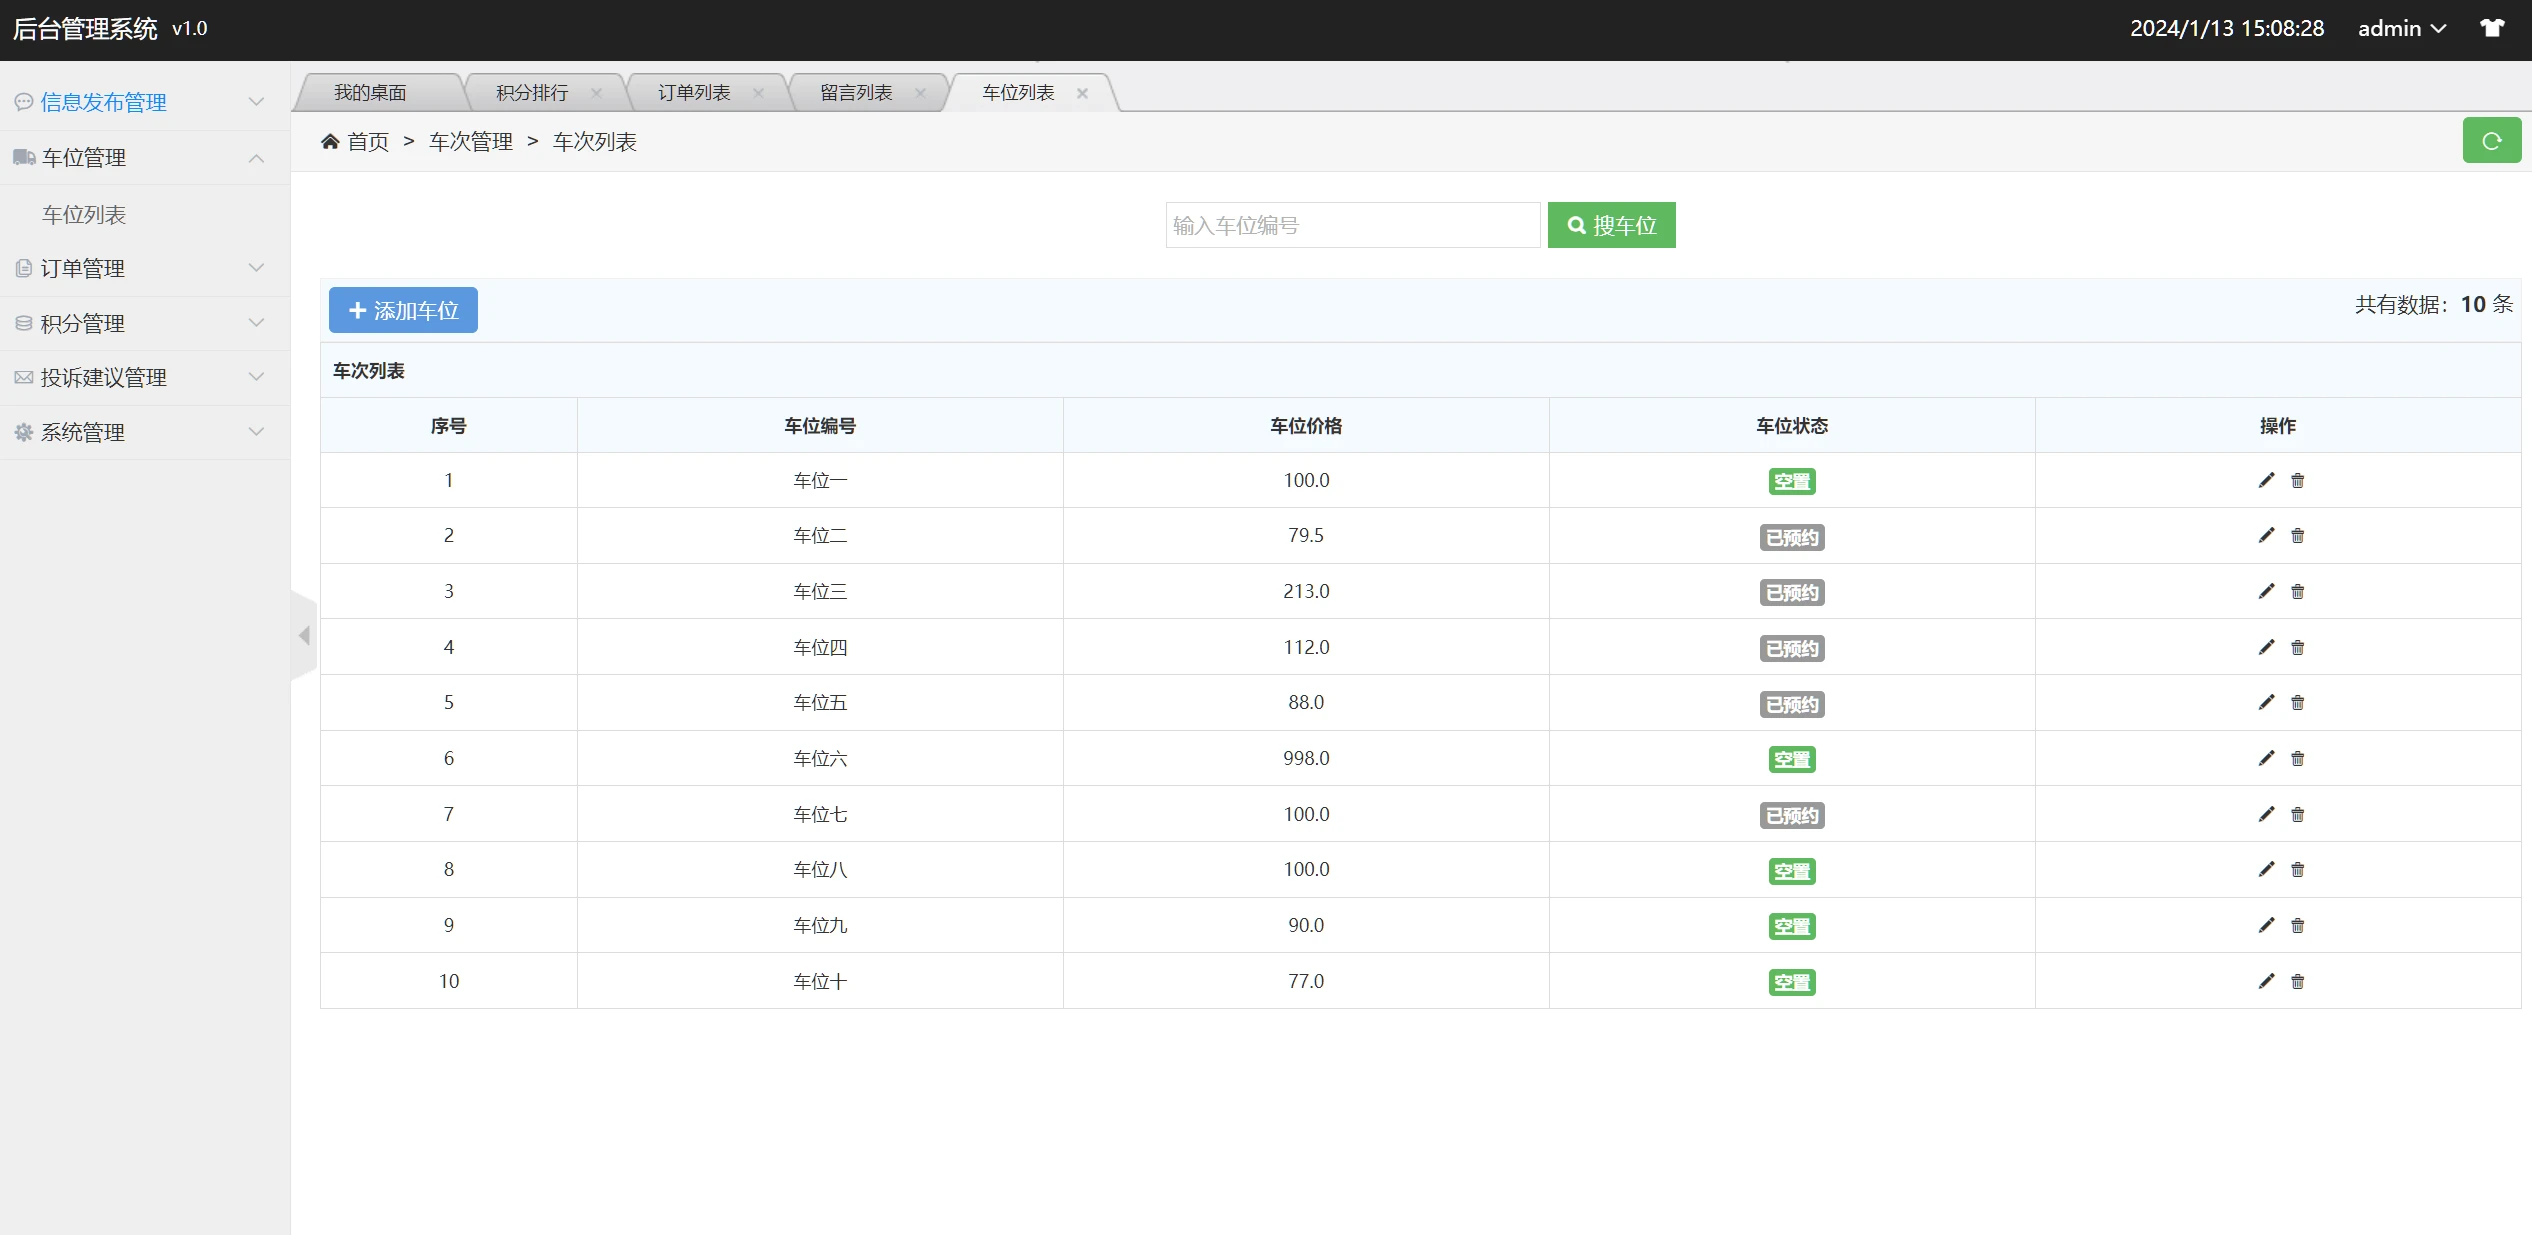Delete 车位八 with its trash icon
2532x1235 pixels.
[x=2298, y=870]
